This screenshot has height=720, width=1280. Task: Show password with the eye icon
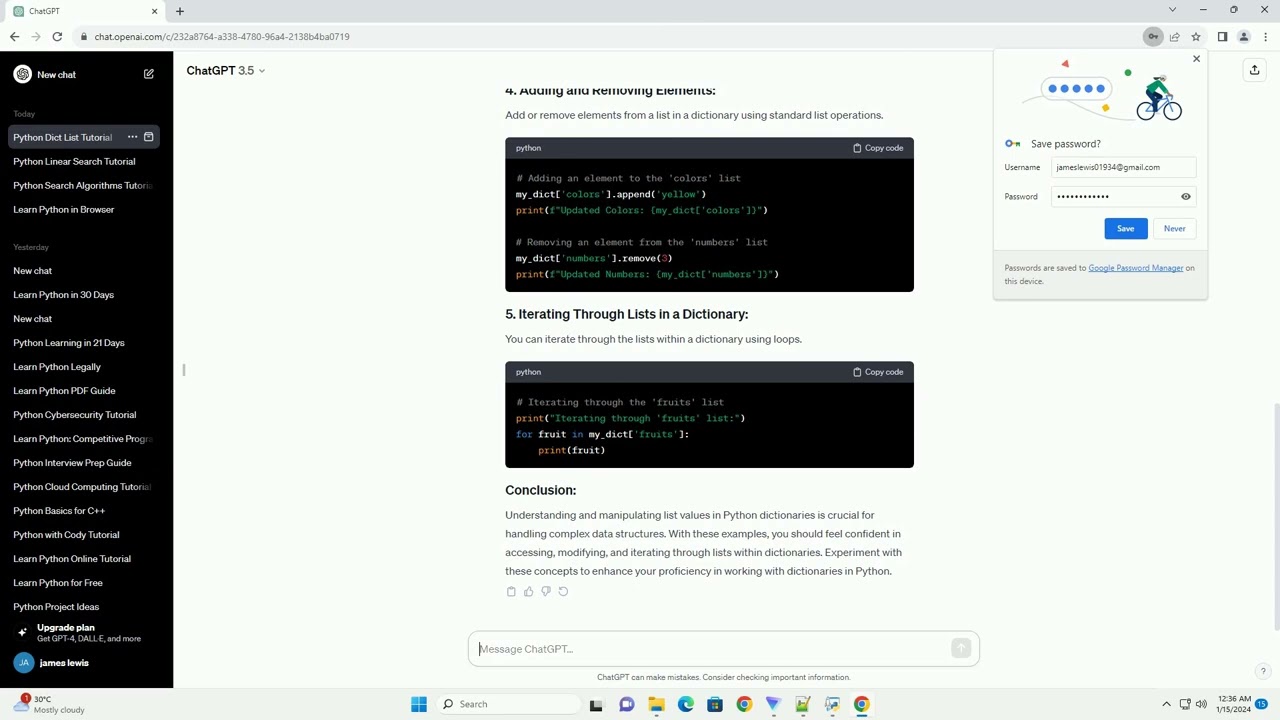coord(1186,197)
